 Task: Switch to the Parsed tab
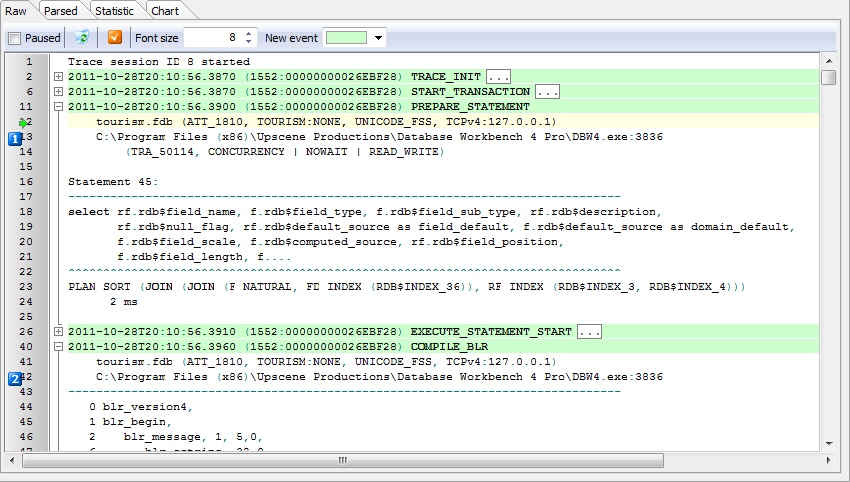coord(61,10)
